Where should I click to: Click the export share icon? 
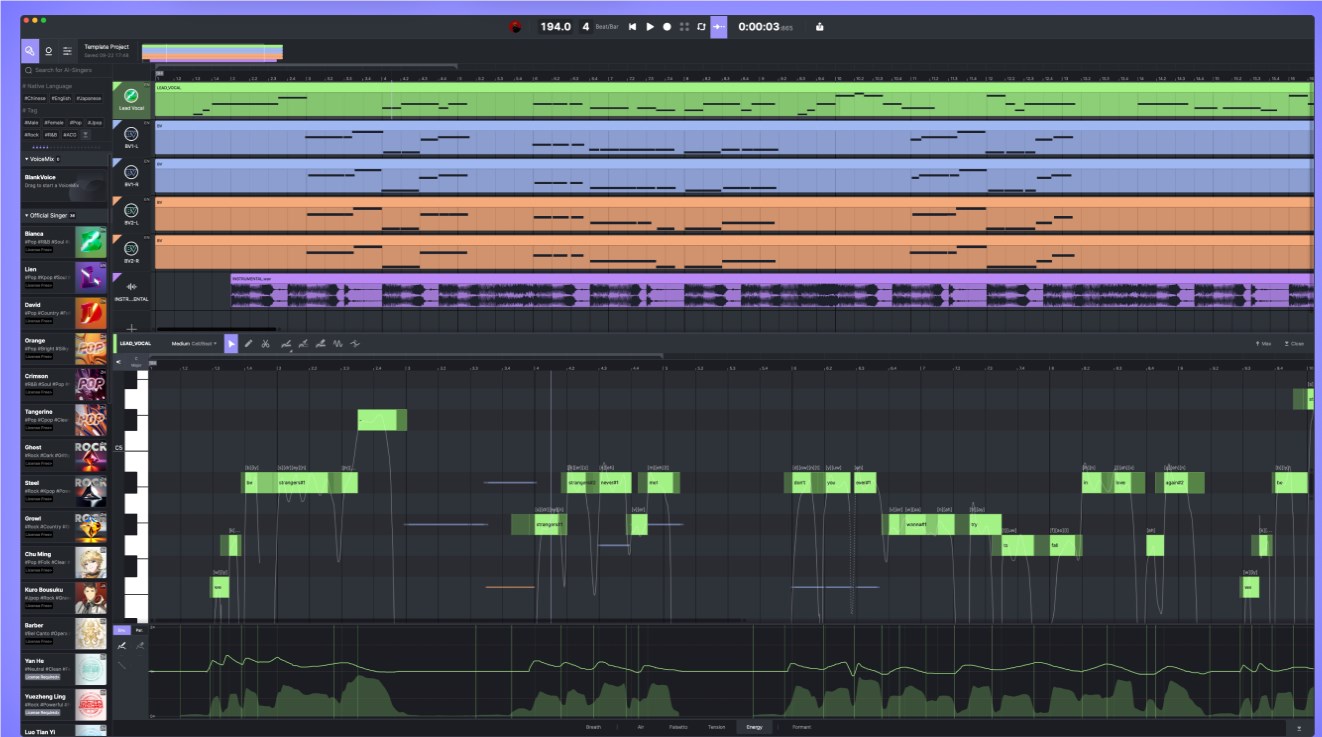tap(820, 27)
